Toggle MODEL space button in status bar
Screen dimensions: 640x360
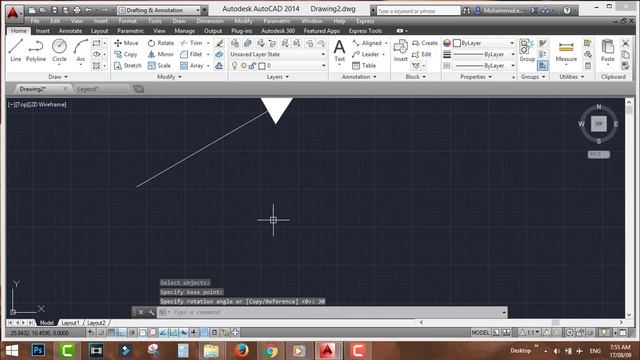[x=480, y=333]
